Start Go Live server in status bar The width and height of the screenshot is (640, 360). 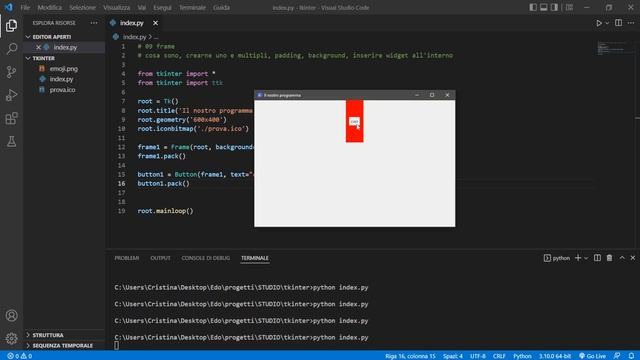coord(592,356)
